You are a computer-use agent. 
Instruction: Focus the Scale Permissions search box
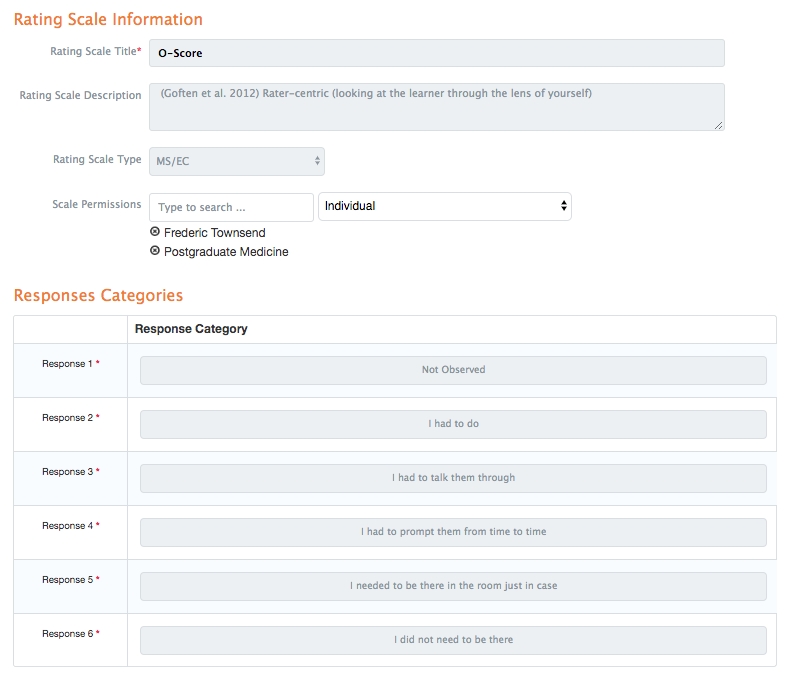click(231, 207)
